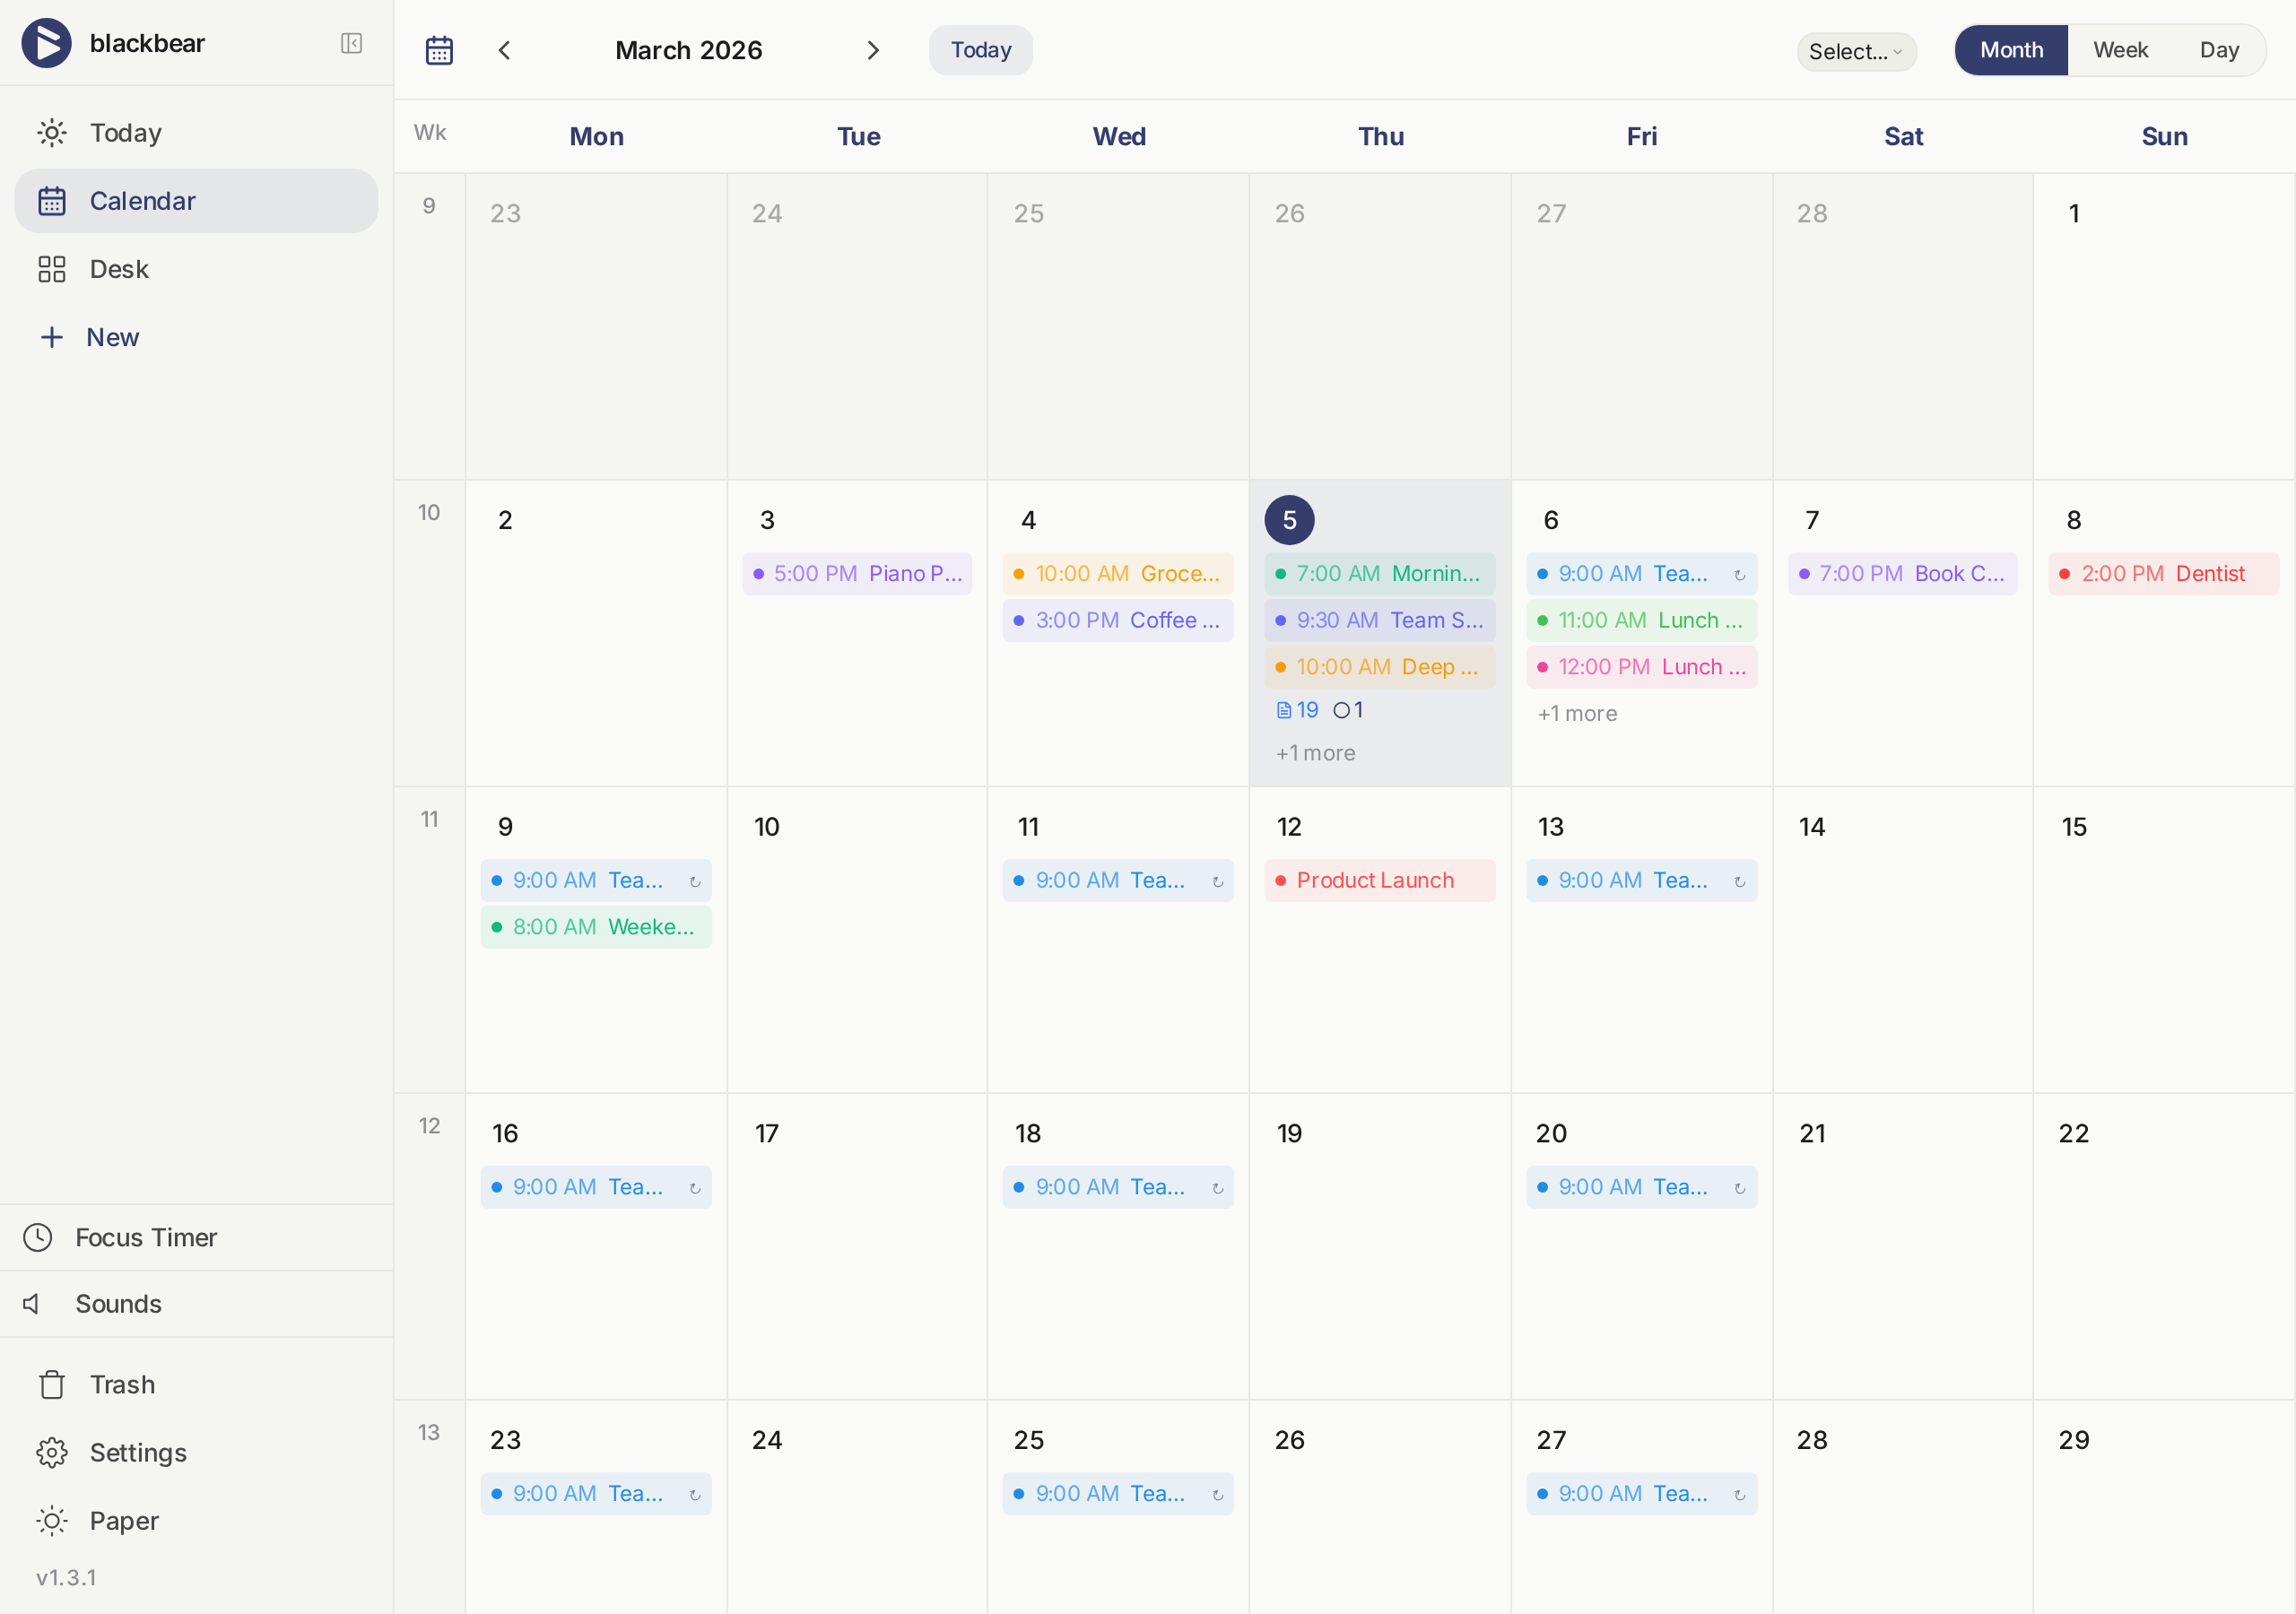Open the Sounds panel

click(x=118, y=1304)
